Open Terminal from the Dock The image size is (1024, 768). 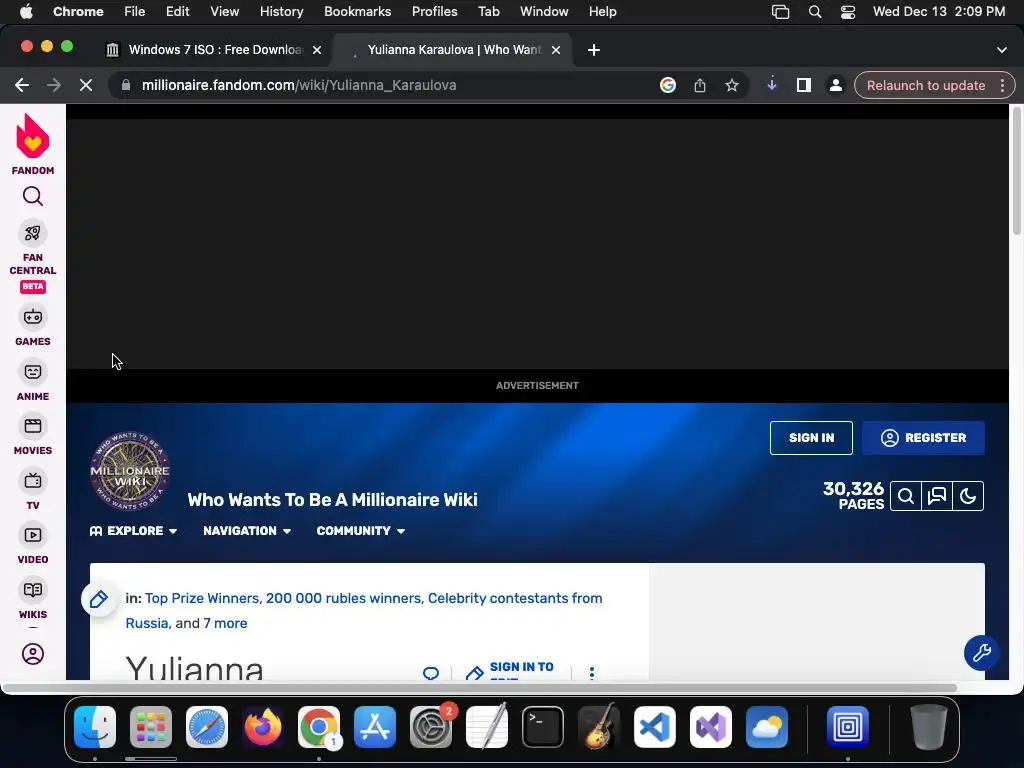543,726
